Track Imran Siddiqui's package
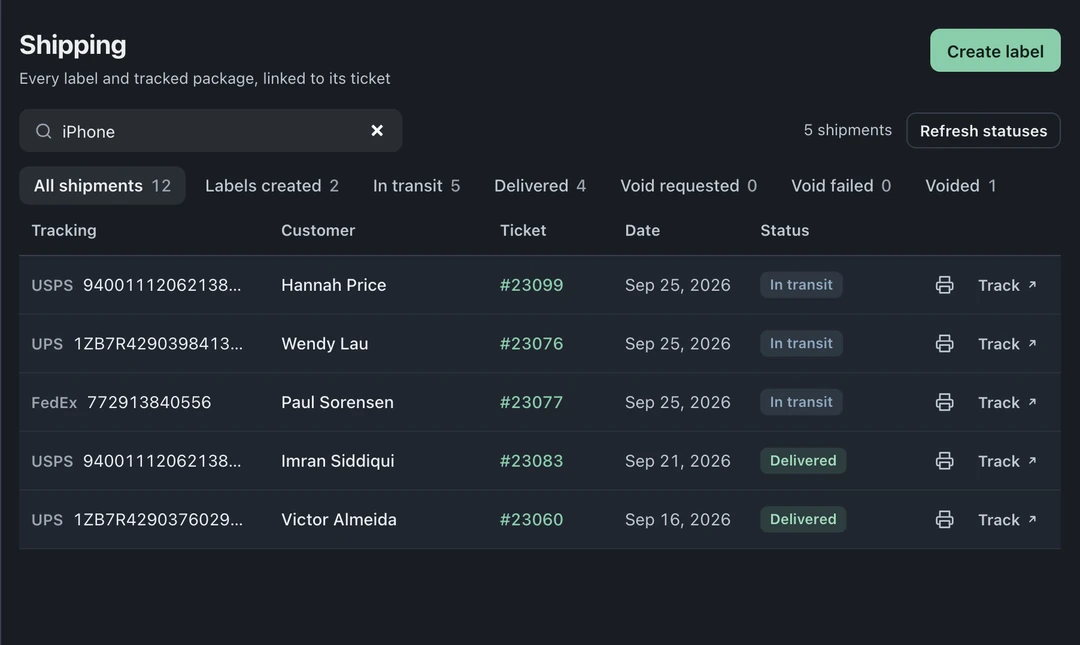 pyautogui.click(x=1007, y=461)
